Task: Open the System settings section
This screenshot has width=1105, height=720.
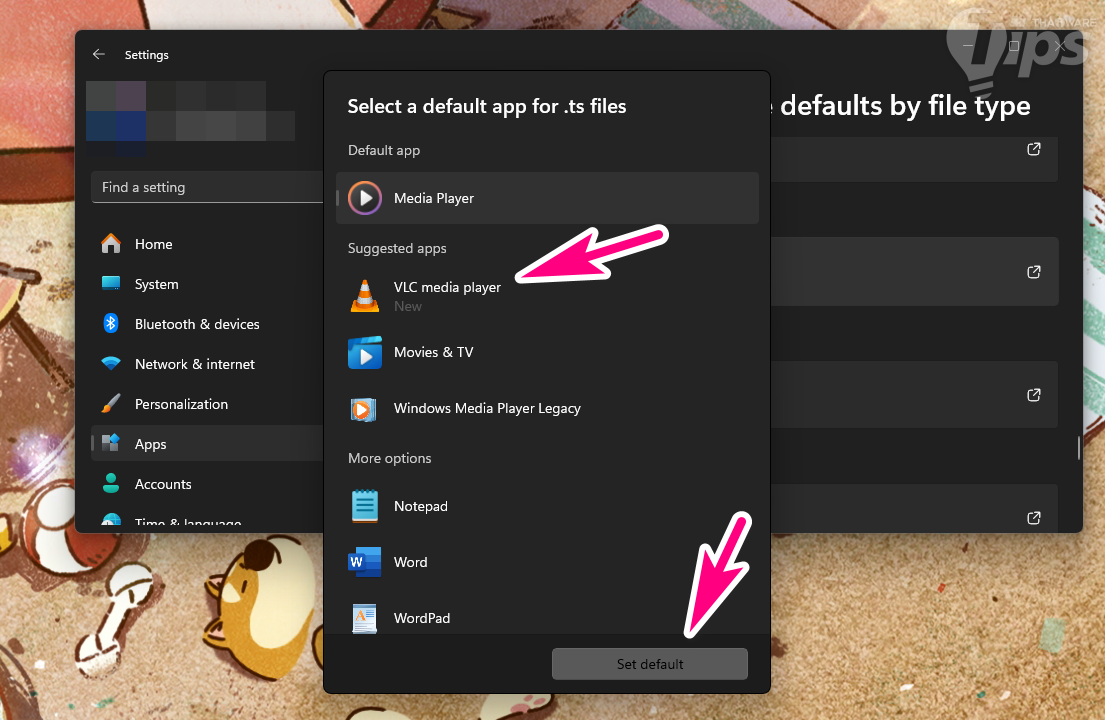Action: click(157, 284)
